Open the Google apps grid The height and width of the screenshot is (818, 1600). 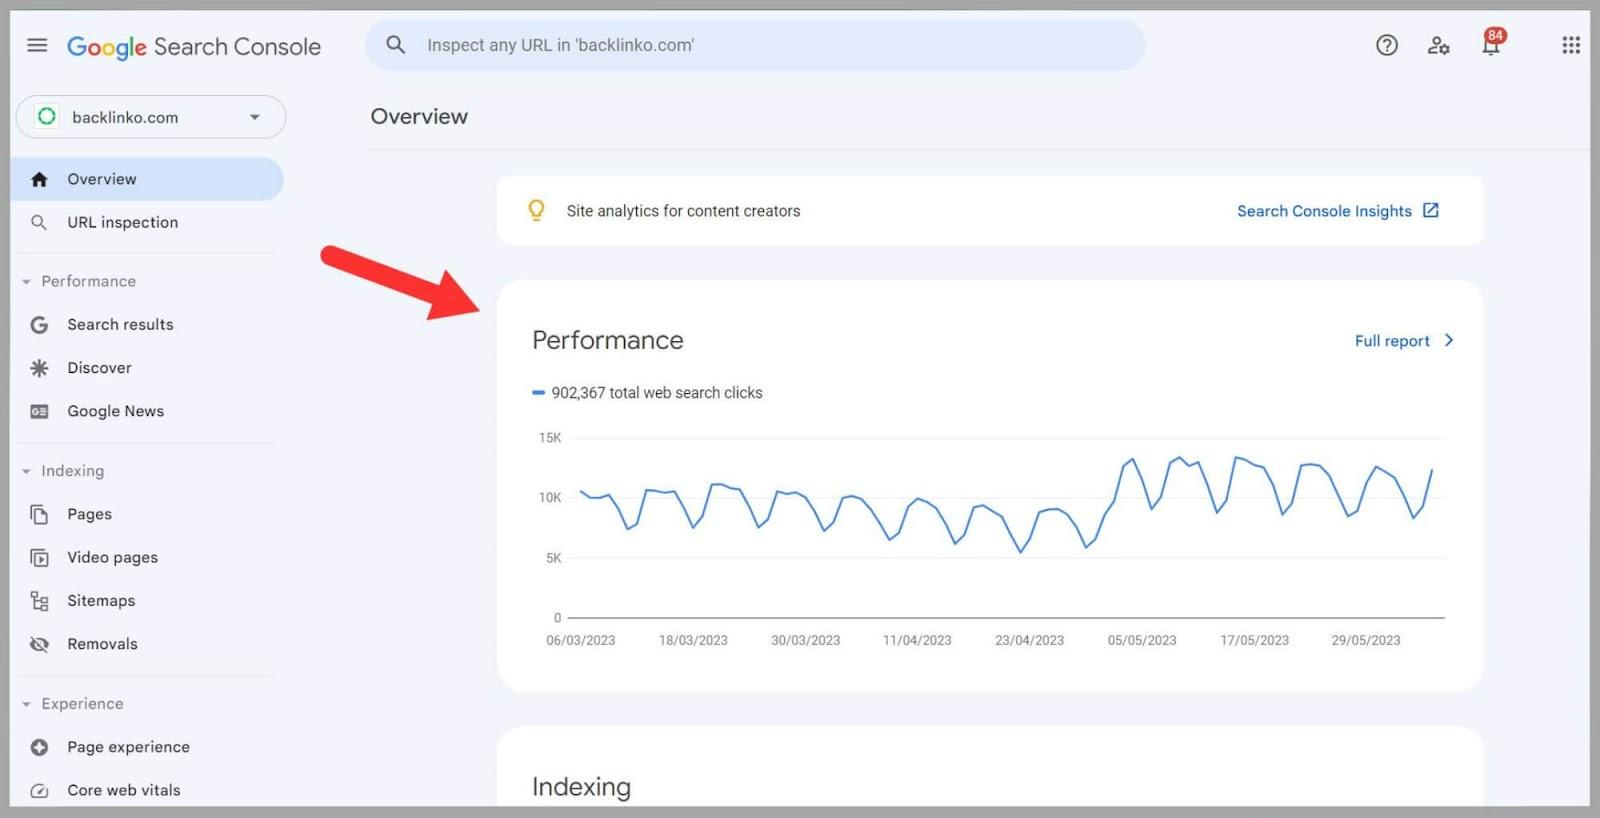1570,45
